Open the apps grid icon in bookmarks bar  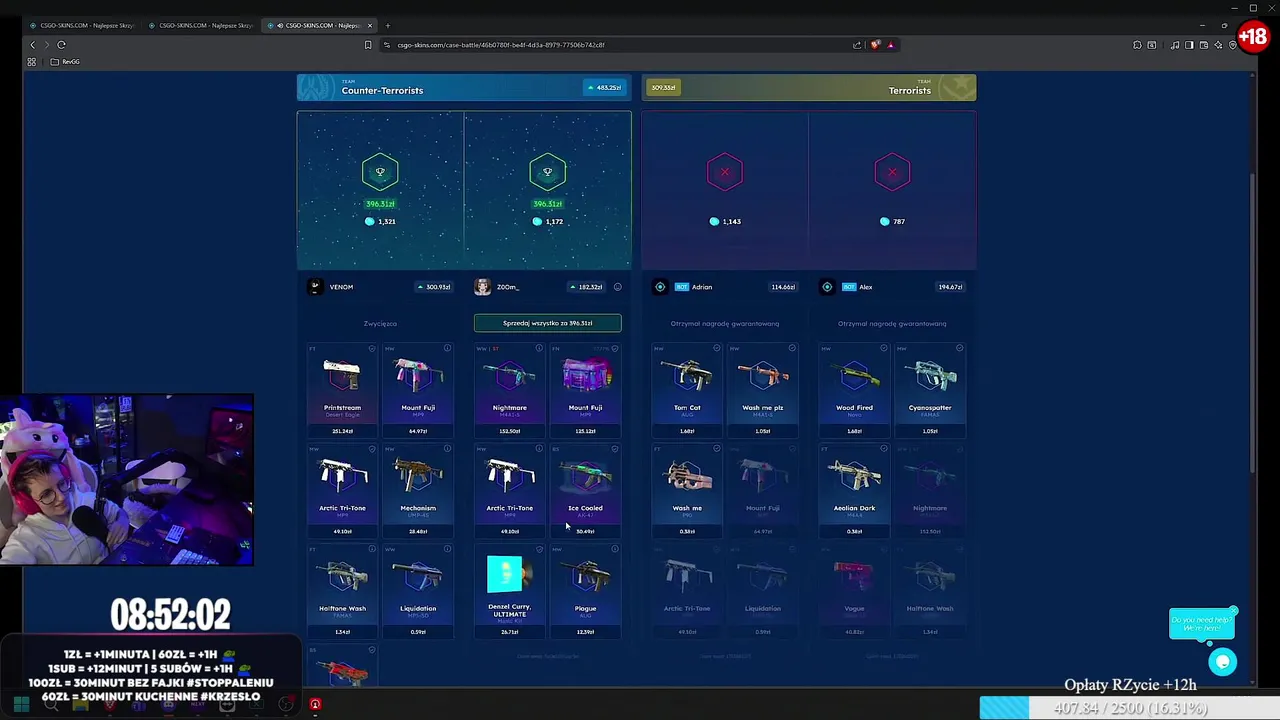pos(31,62)
